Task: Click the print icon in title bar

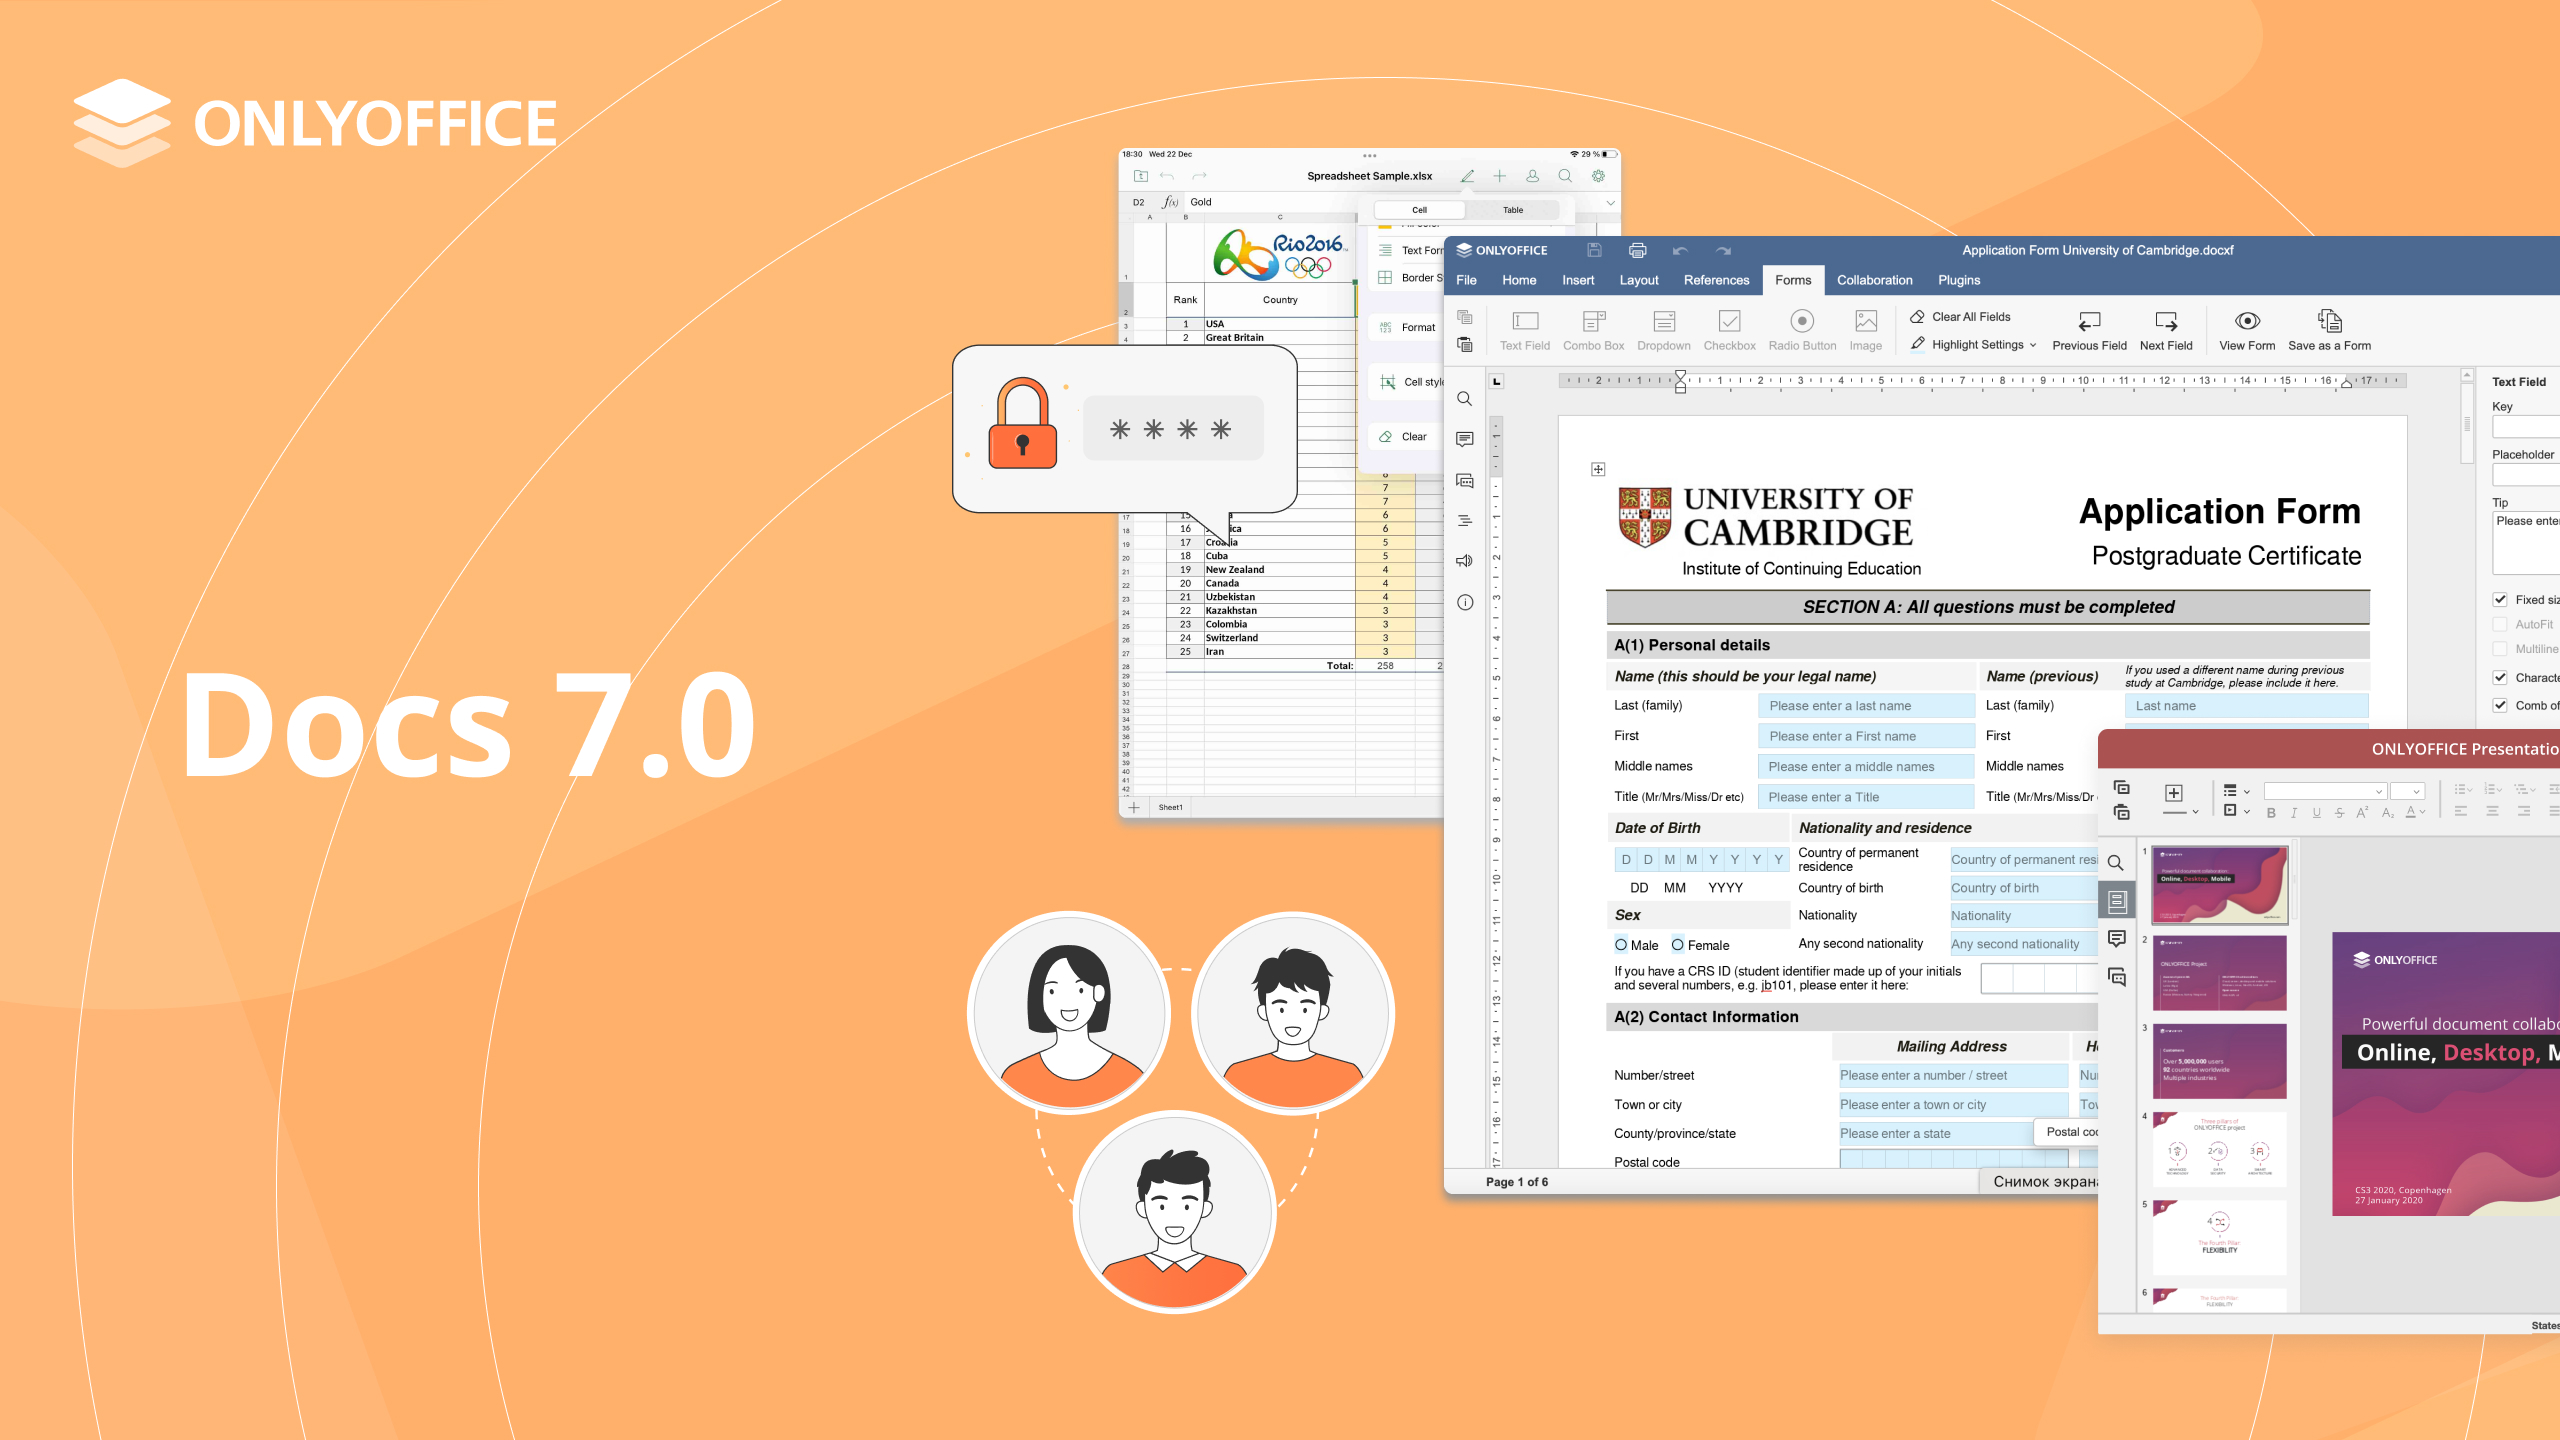Action: tap(1637, 251)
